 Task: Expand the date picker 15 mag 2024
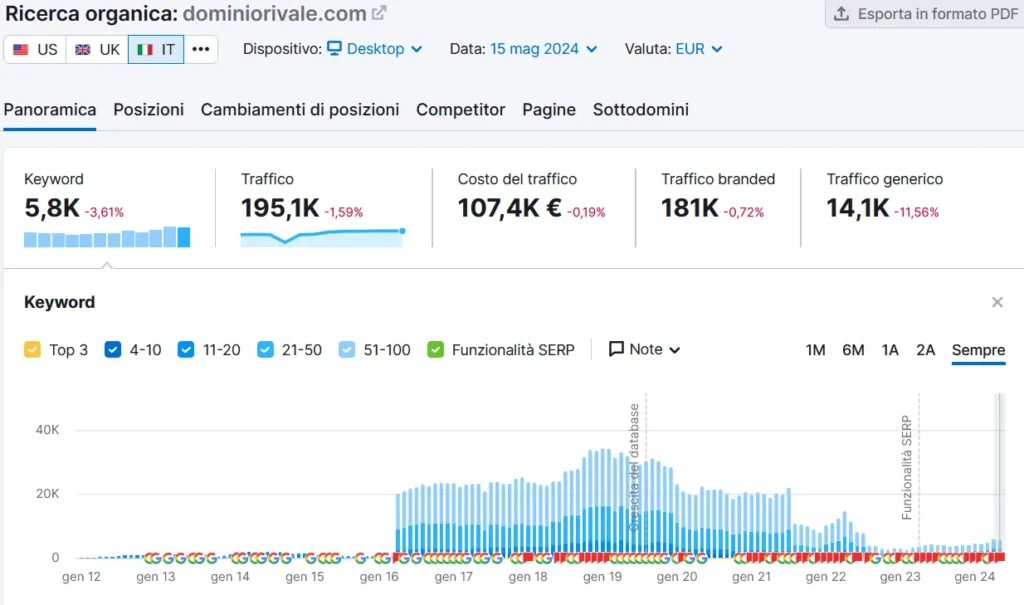coord(543,49)
